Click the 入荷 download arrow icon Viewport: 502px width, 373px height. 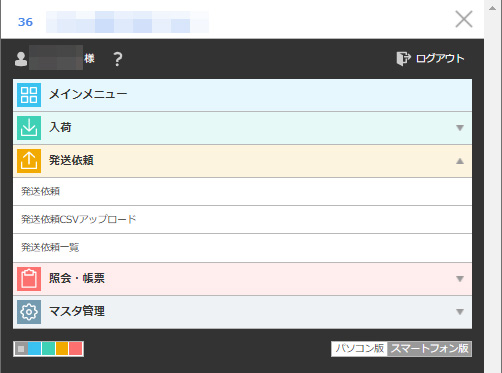29,128
